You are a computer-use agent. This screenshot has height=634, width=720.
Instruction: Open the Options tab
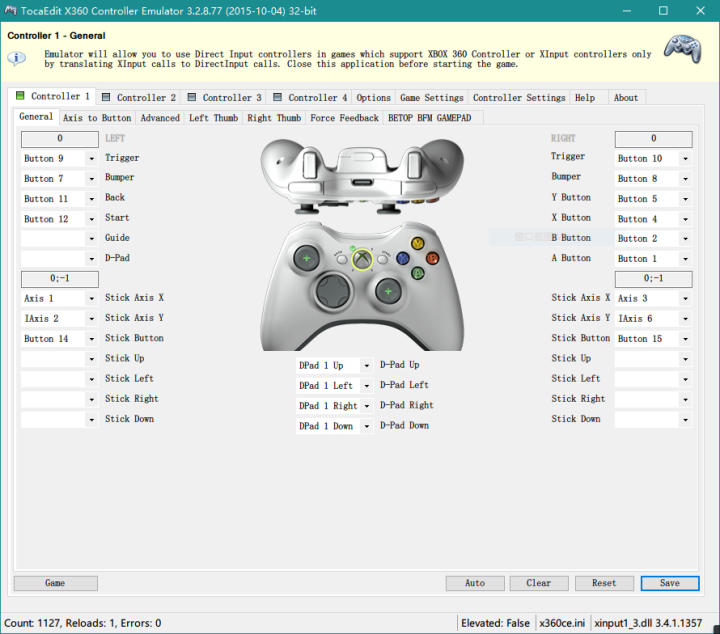point(373,97)
